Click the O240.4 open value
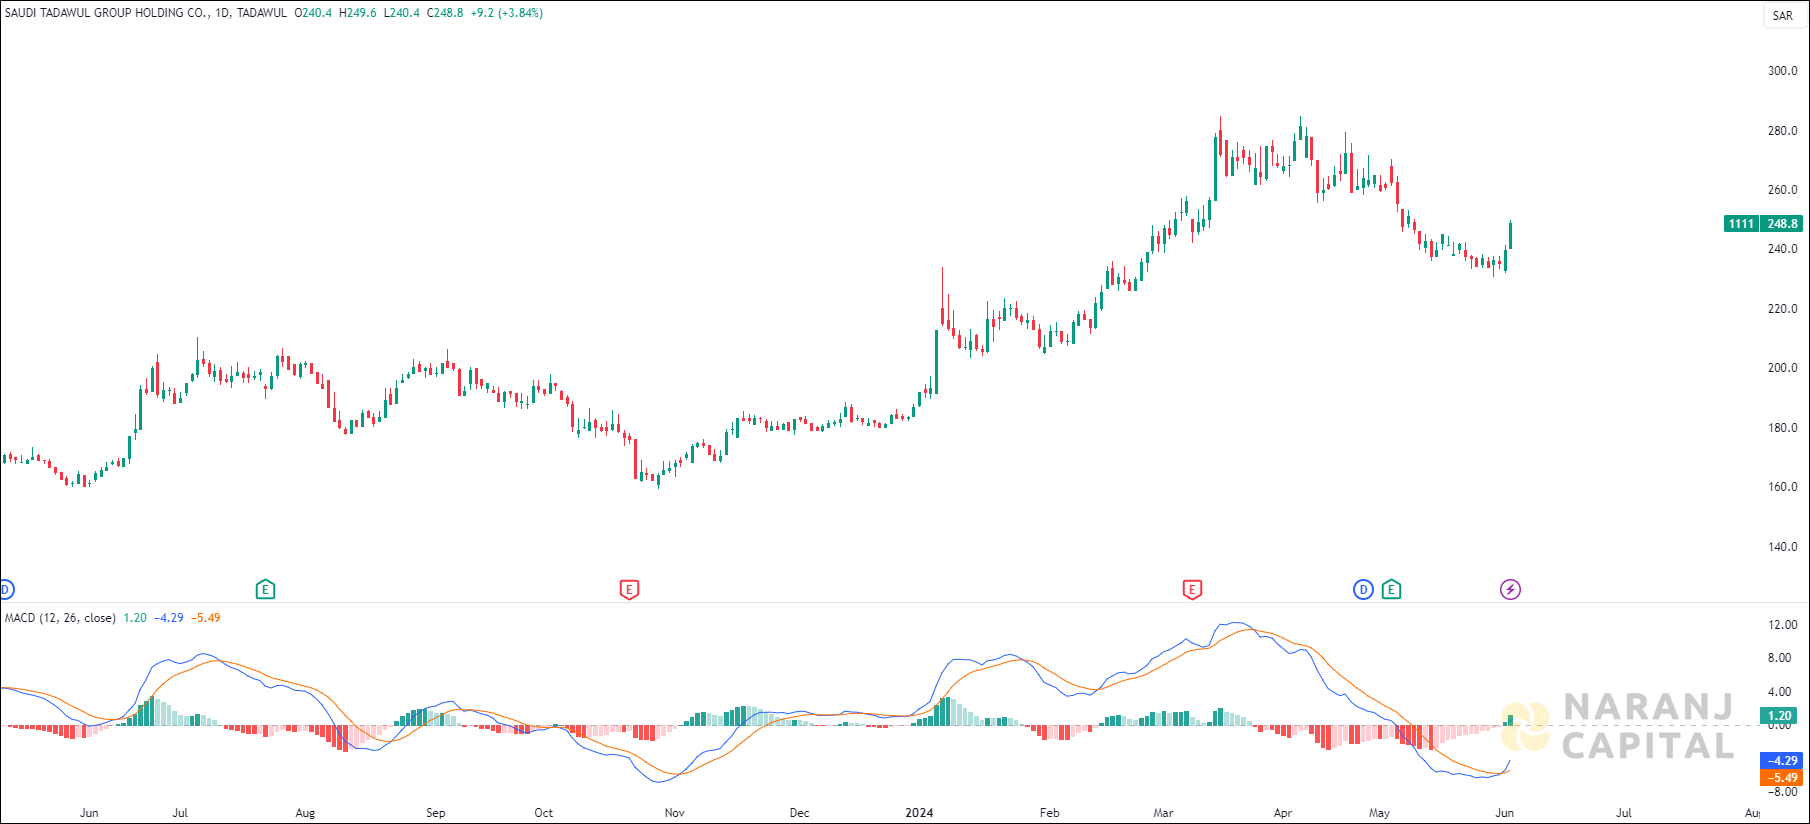Screen dimensions: 1810x824 click(313, 13)
